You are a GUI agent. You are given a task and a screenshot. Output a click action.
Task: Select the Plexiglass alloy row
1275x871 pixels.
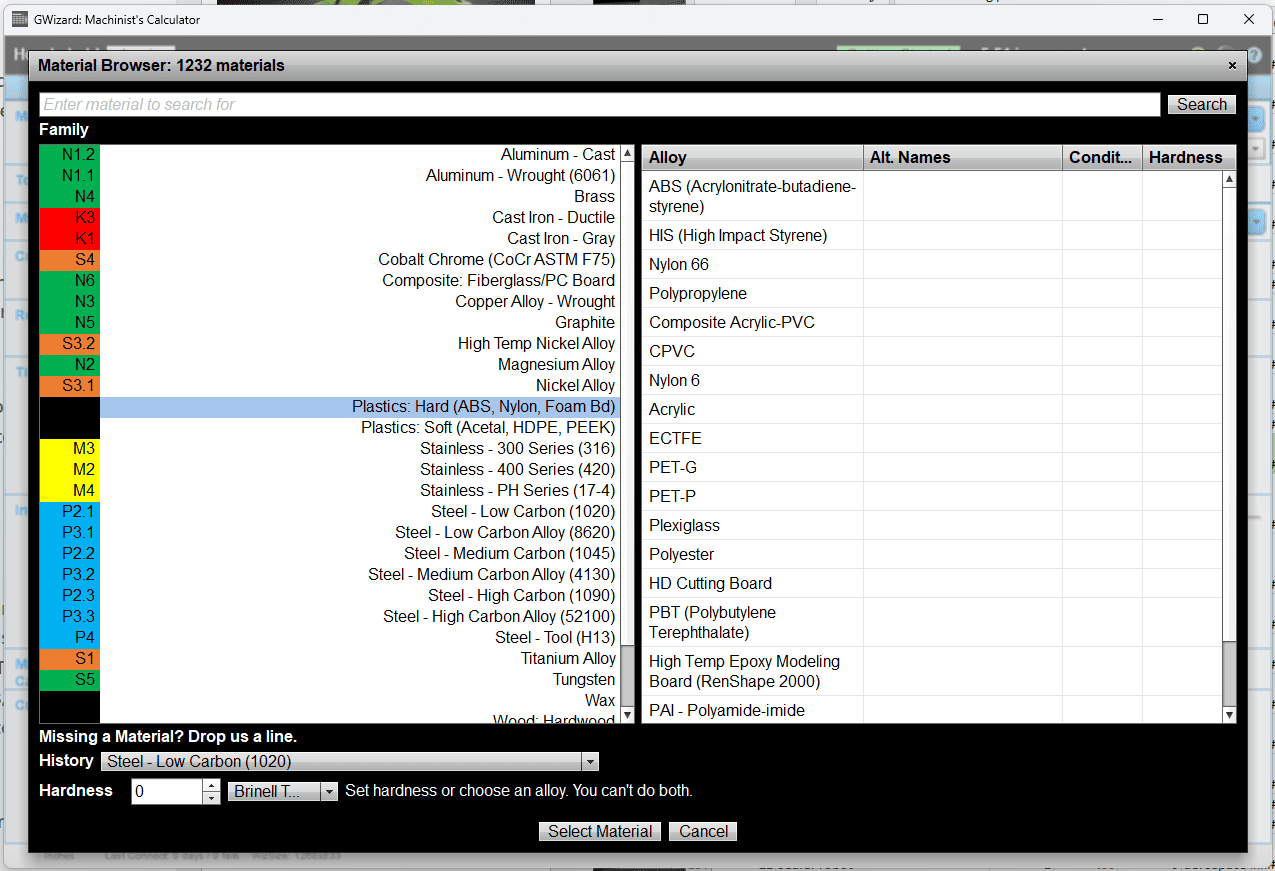click(932, 526)
